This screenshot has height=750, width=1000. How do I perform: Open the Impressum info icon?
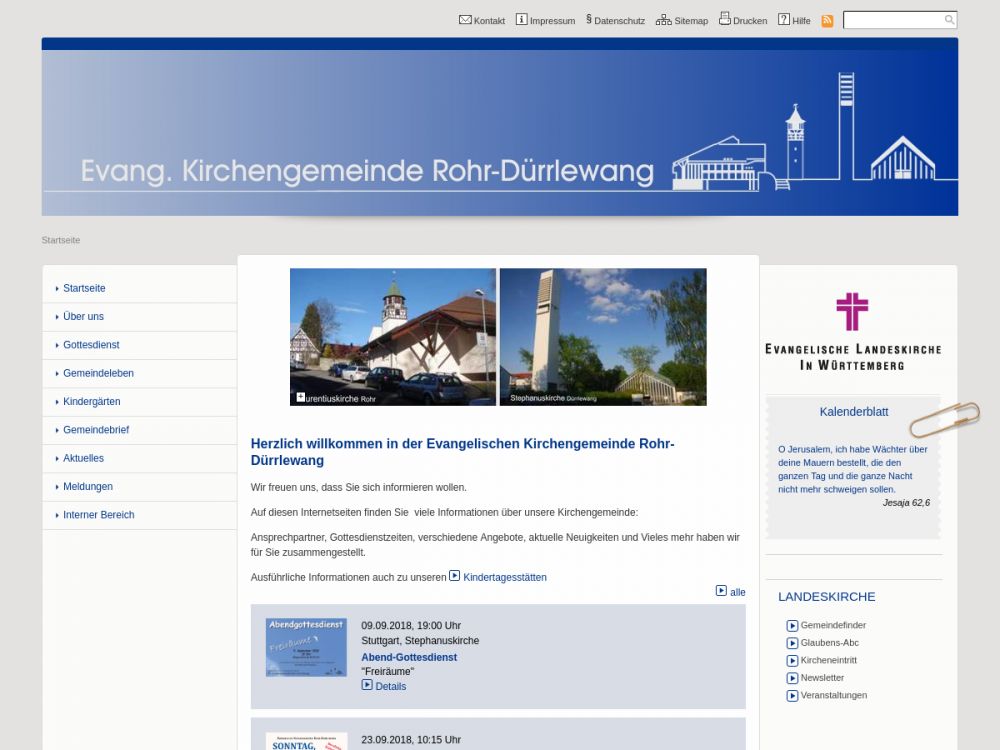tap(521, 20)
